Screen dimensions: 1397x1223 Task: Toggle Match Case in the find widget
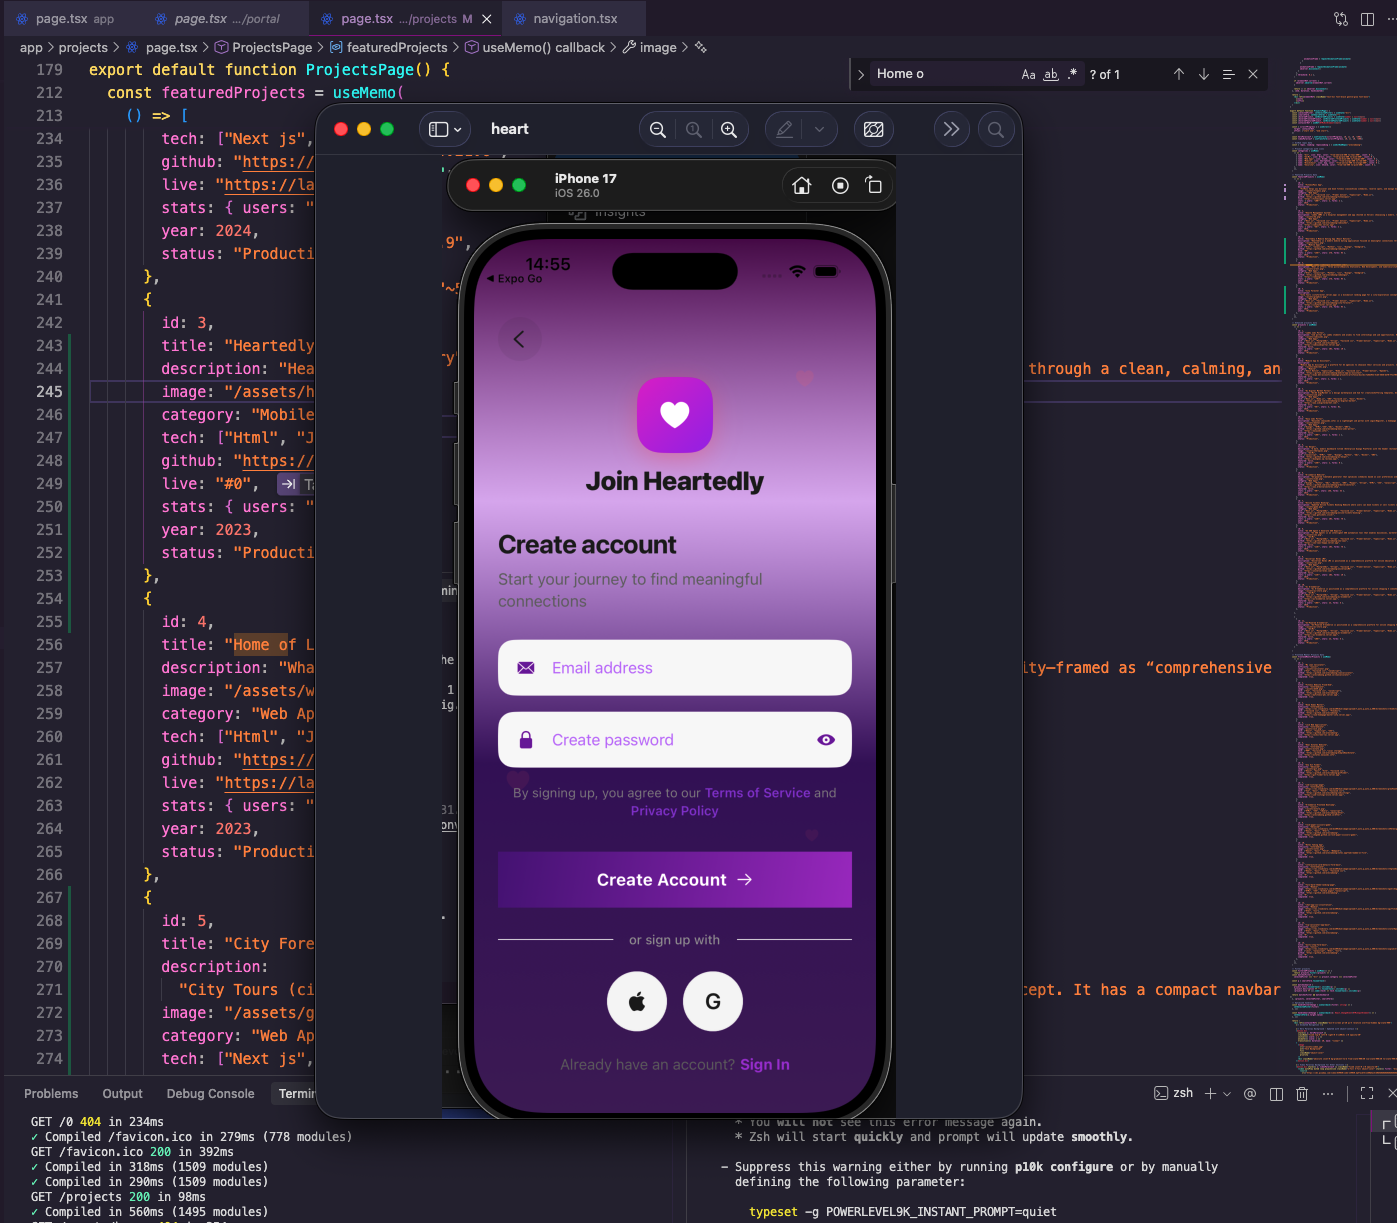[1027, 73]
